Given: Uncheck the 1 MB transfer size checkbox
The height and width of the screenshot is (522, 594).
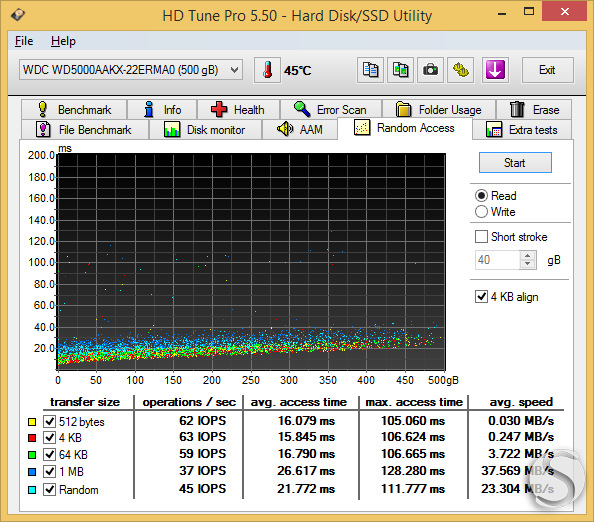Looking at the screenshot, I should click(x=50, y=472).
